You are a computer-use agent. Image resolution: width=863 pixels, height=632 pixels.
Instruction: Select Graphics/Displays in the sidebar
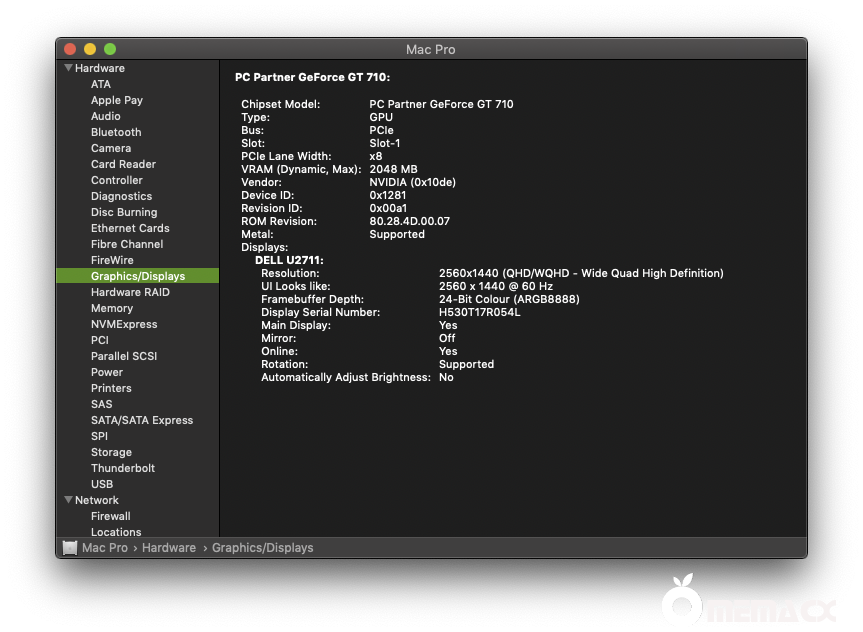pos(138,276)
